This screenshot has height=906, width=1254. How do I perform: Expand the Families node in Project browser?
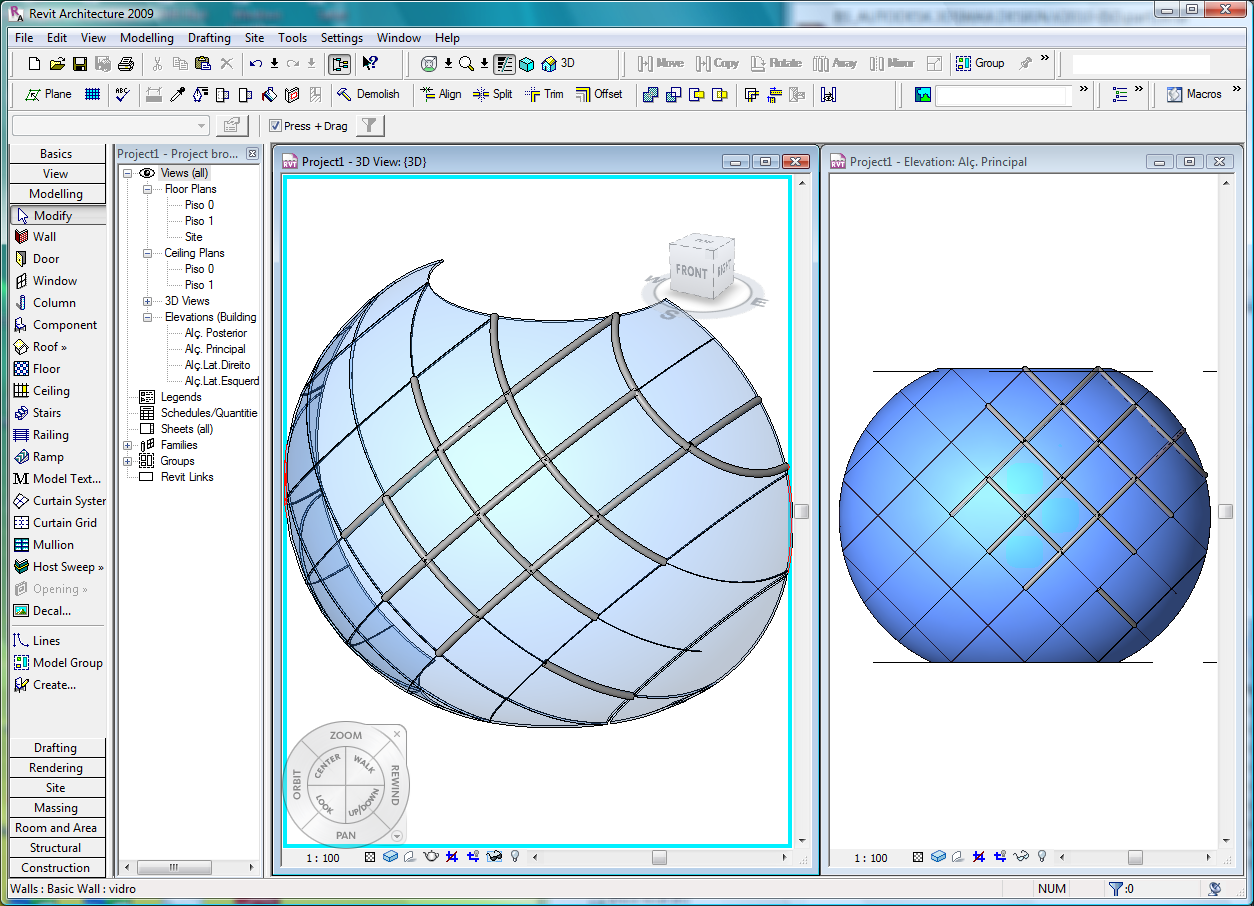point(128,445)
